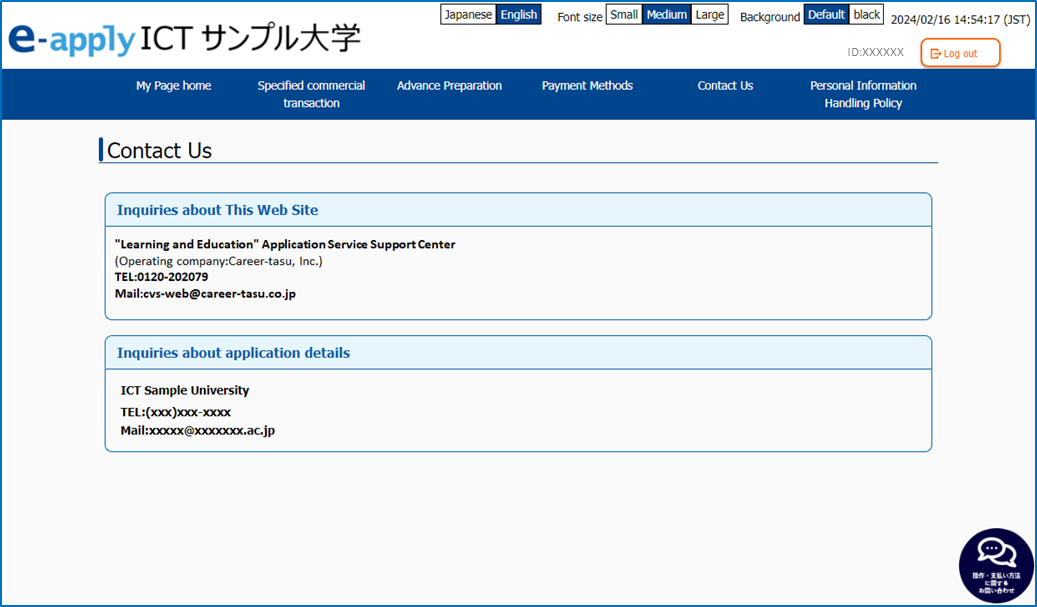The image size is (1037, 607).
Task: Switch language to Japanese
Action: pos(468,15)
